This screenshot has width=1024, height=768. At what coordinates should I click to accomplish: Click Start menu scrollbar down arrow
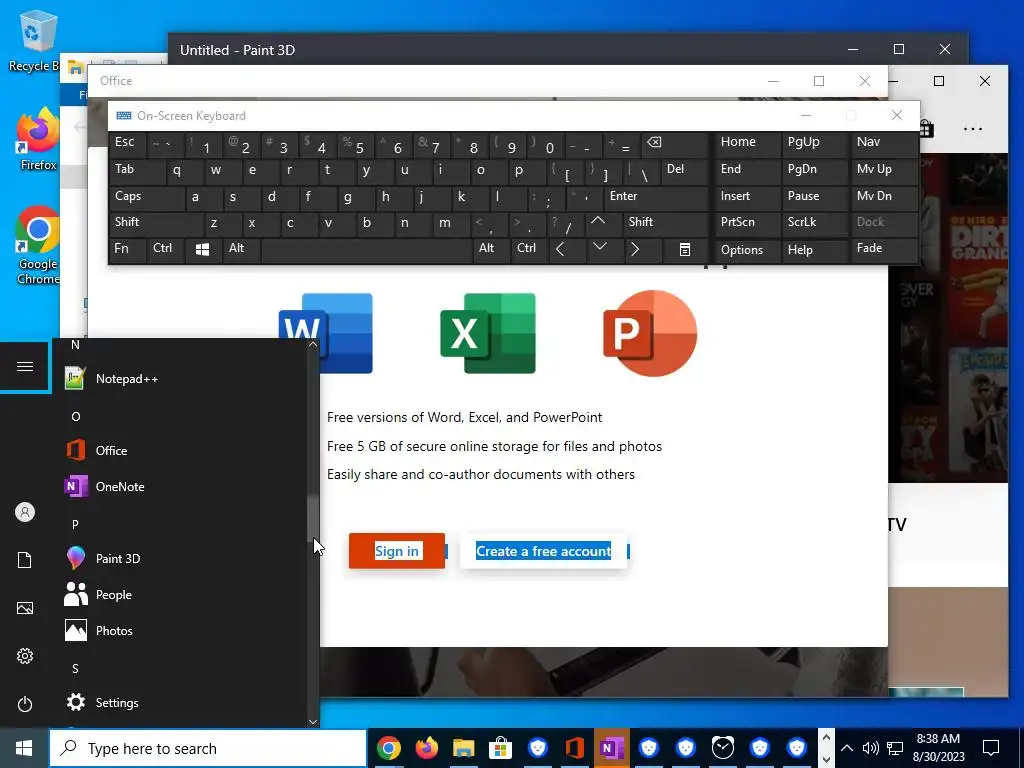point(313,722)
